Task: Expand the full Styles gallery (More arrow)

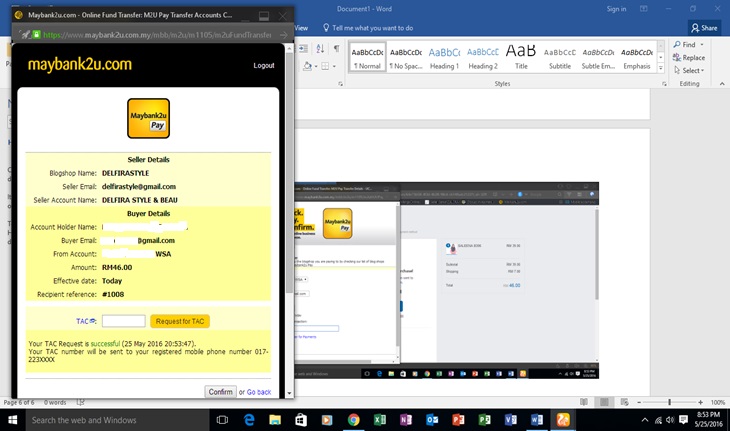Action: tap(661, 68)
